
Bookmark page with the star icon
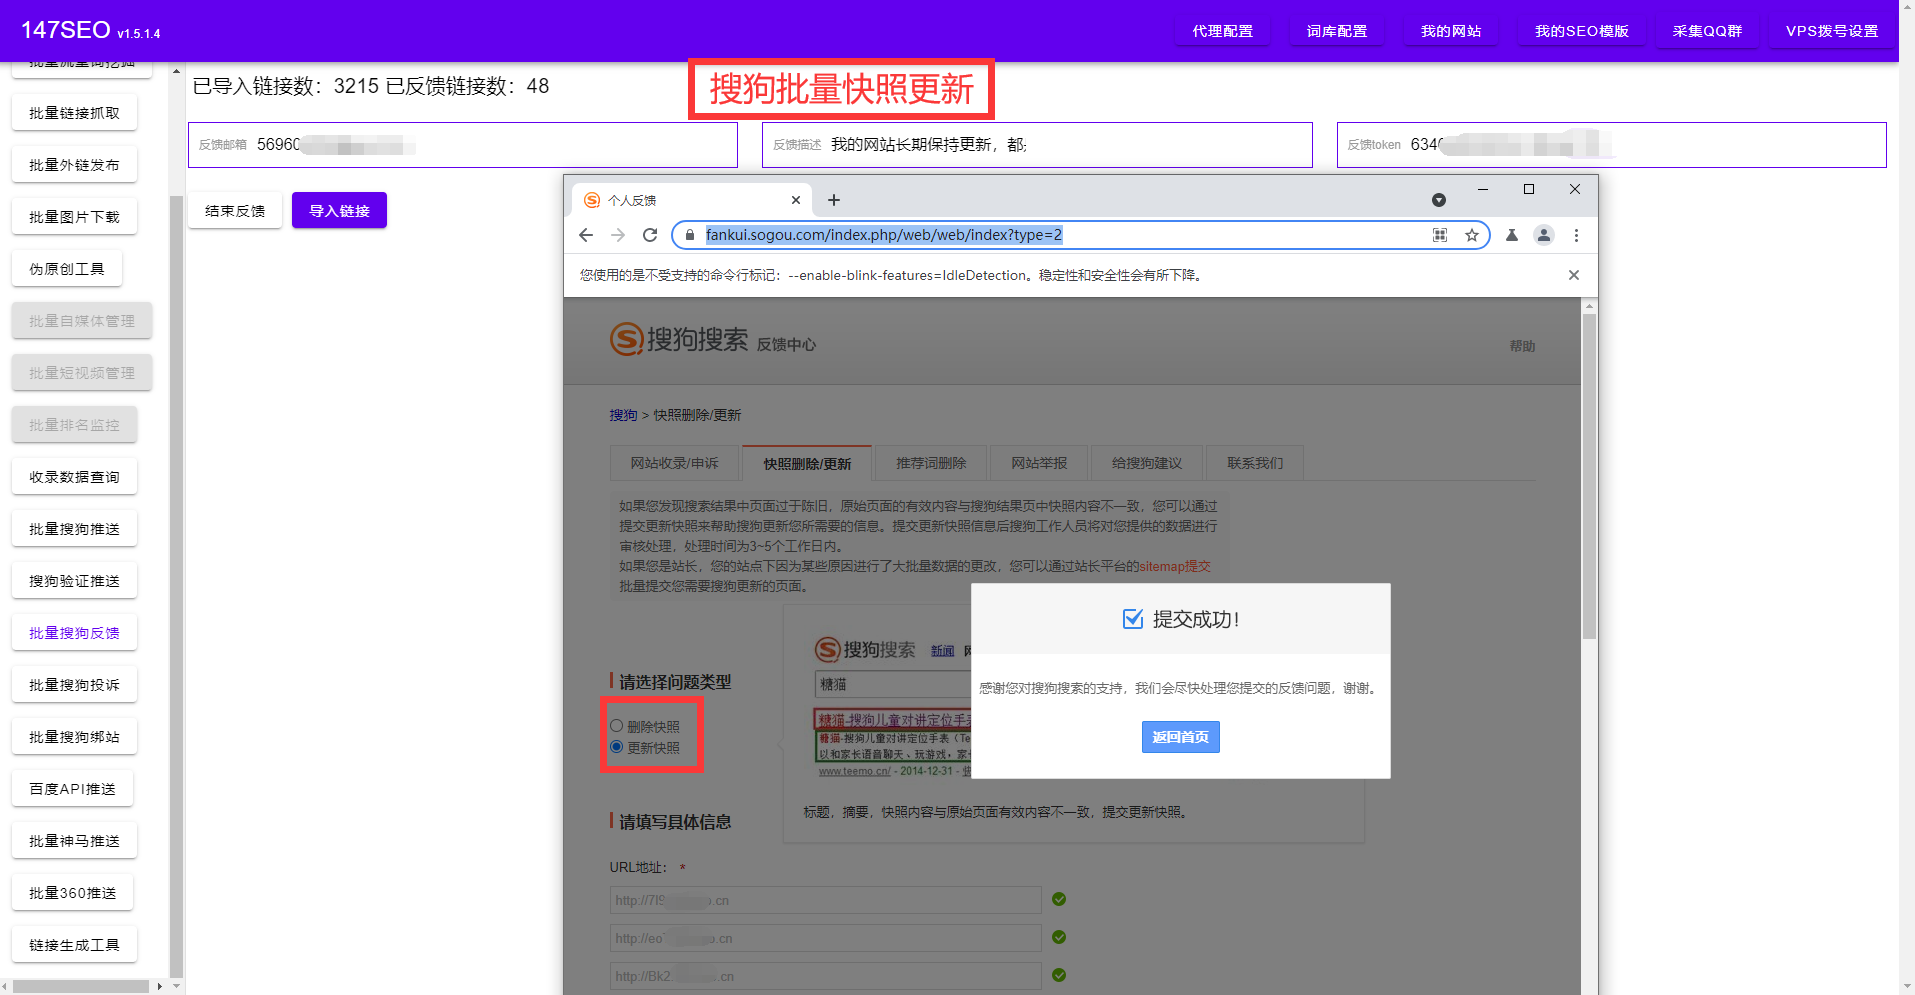(1472, 235)
